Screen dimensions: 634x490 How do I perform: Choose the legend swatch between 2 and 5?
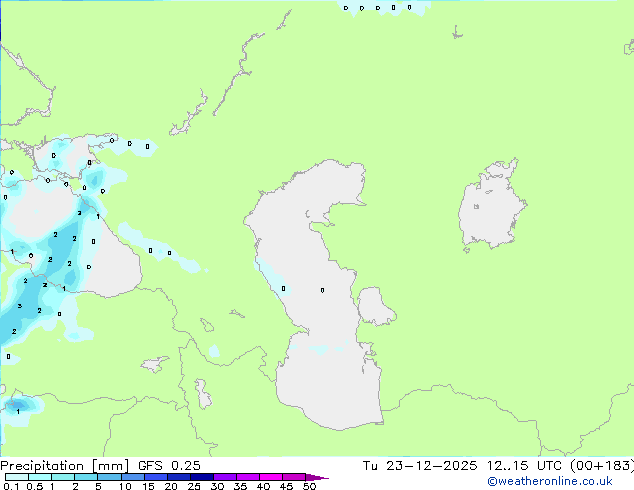coord(86,477)
